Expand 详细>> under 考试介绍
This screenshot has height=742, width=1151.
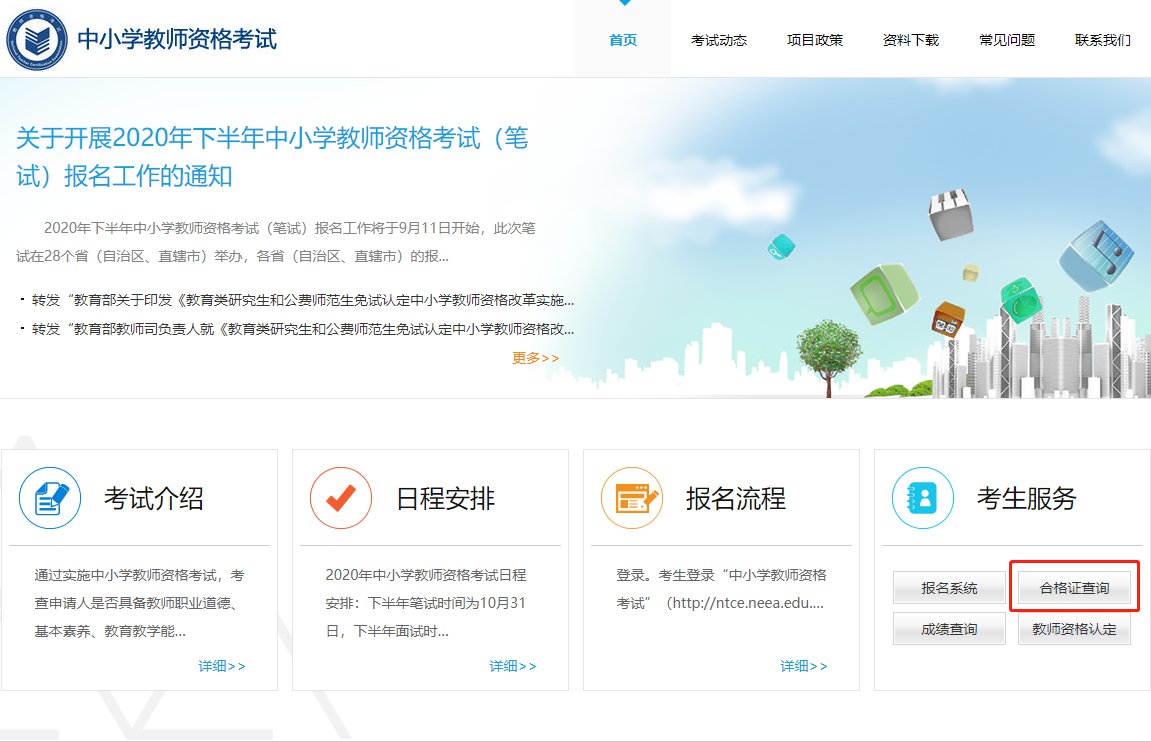coord(221,666)
